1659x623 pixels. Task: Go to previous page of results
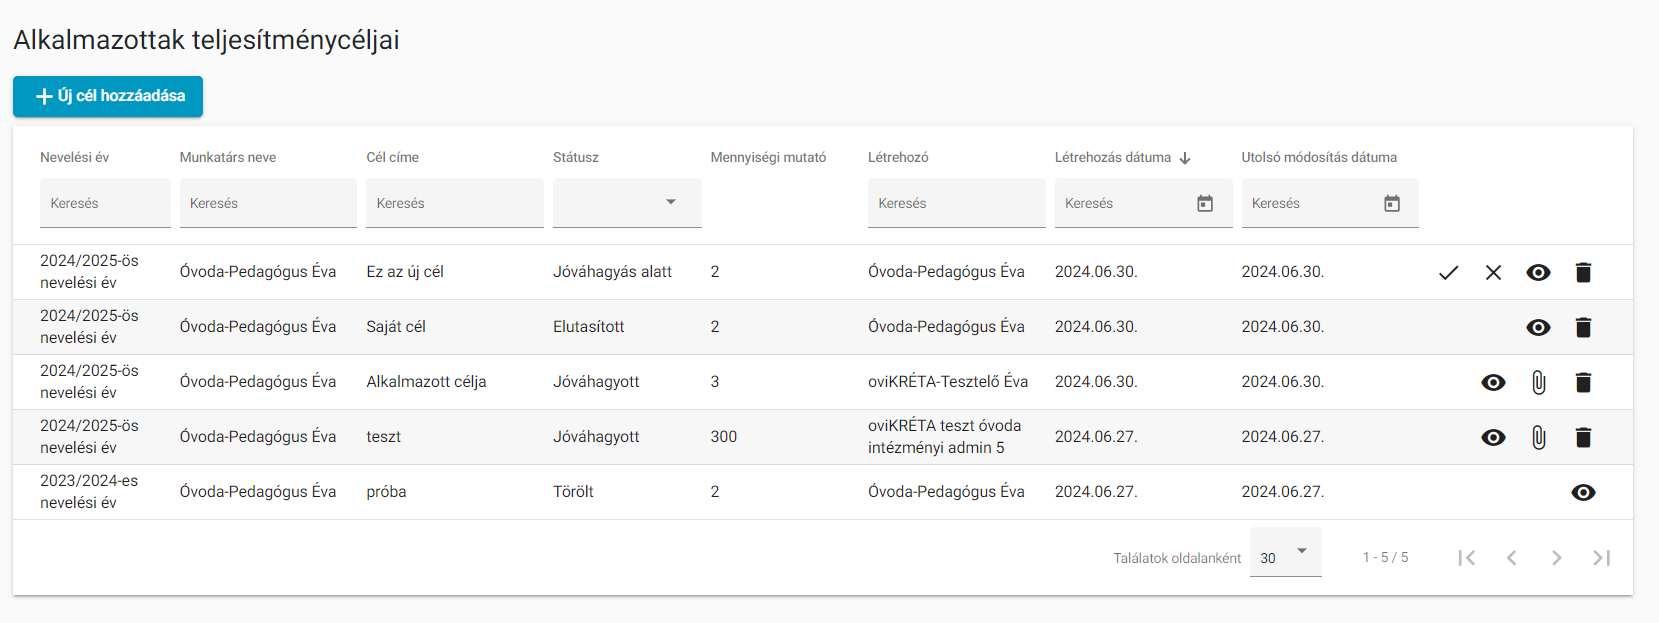[1512, 558]
